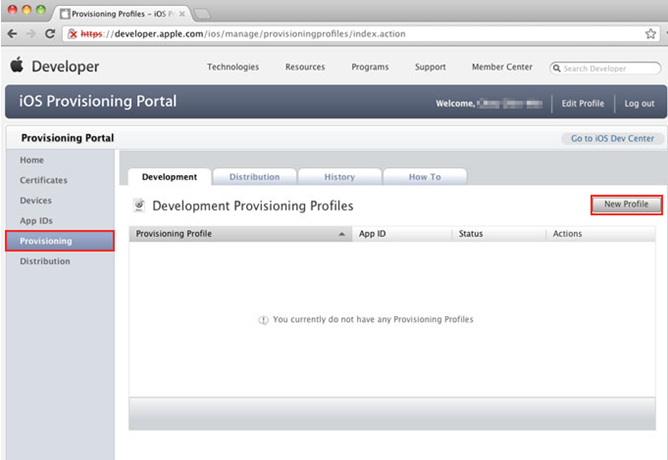Select the Development tab
The image size is (668, 460).
tap(170, 177)
